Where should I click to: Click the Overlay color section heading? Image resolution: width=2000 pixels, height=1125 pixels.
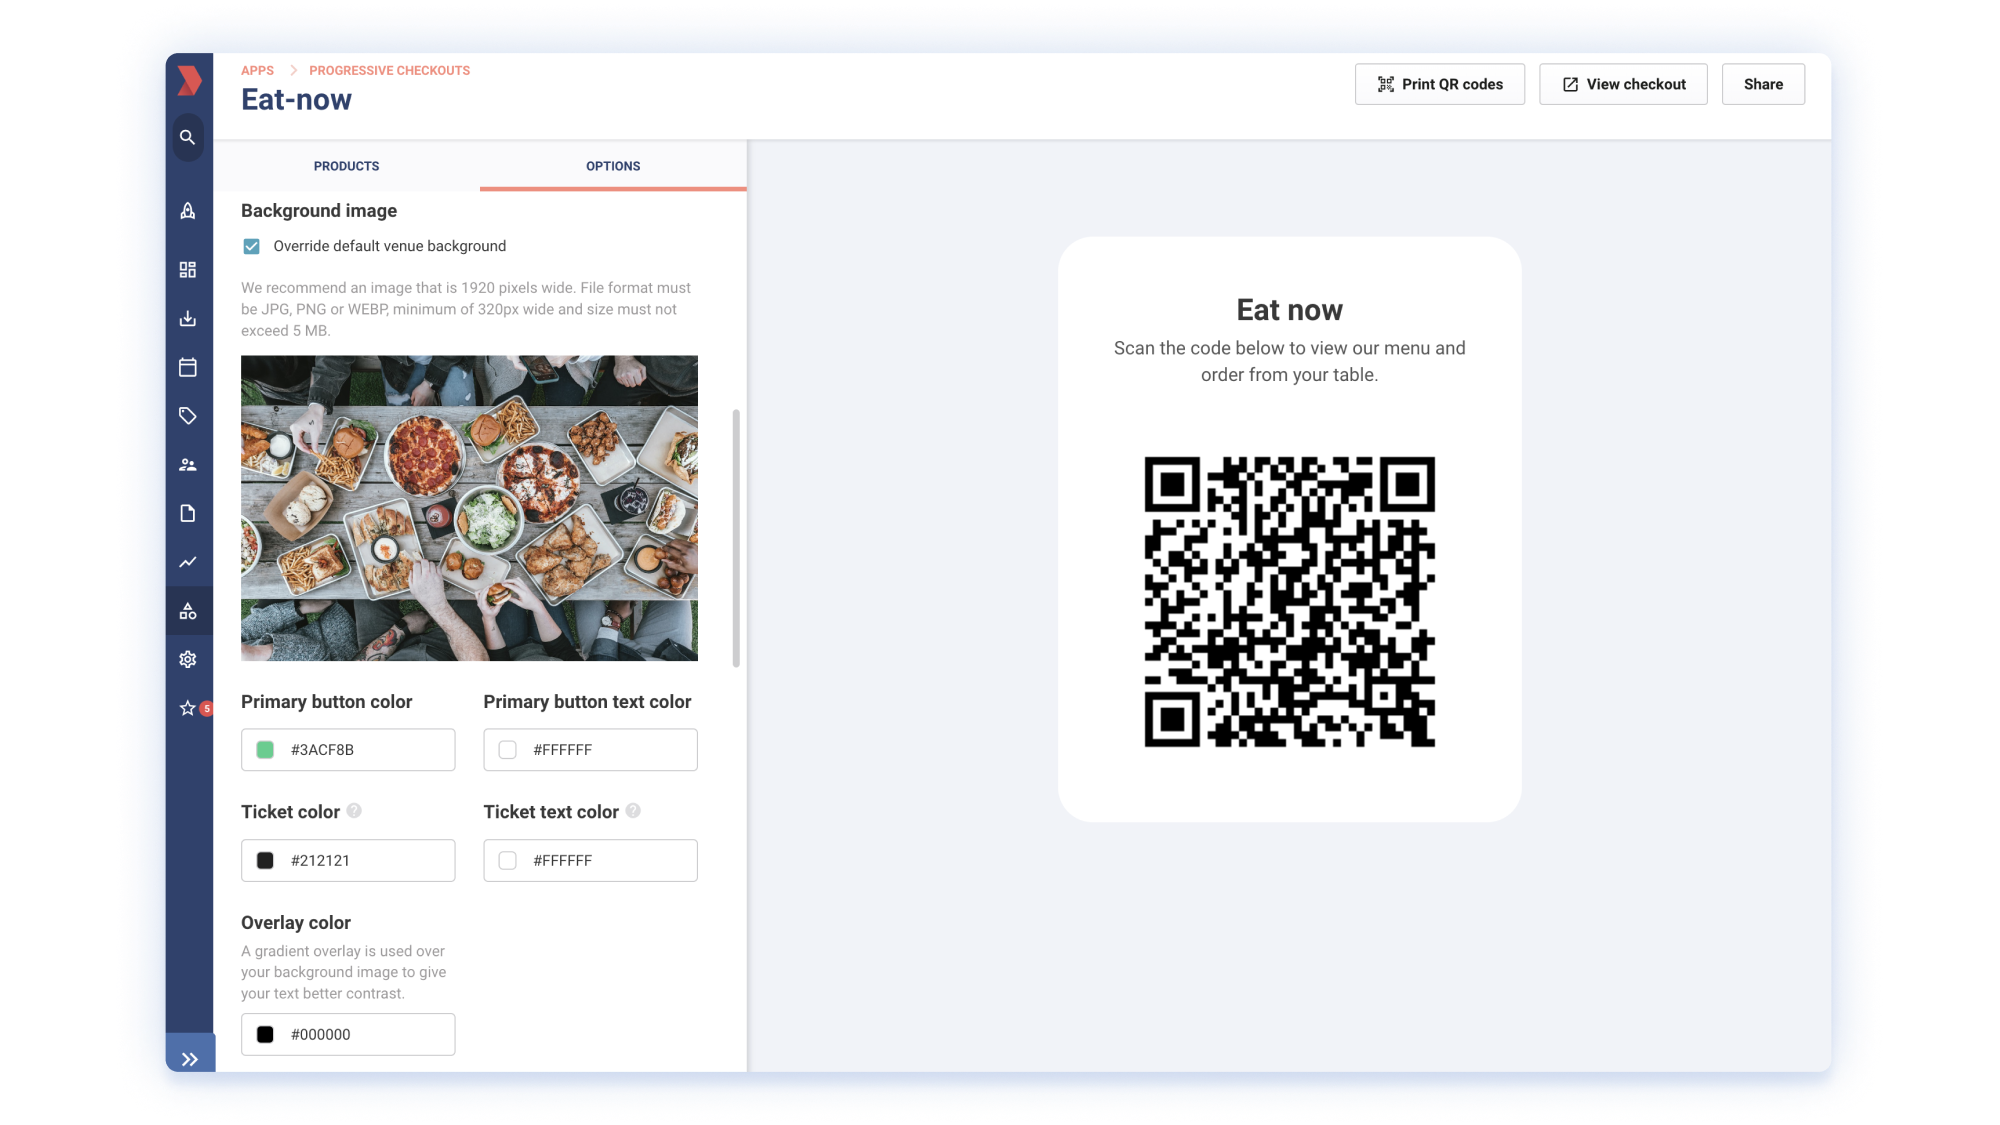tap(296, 923)
